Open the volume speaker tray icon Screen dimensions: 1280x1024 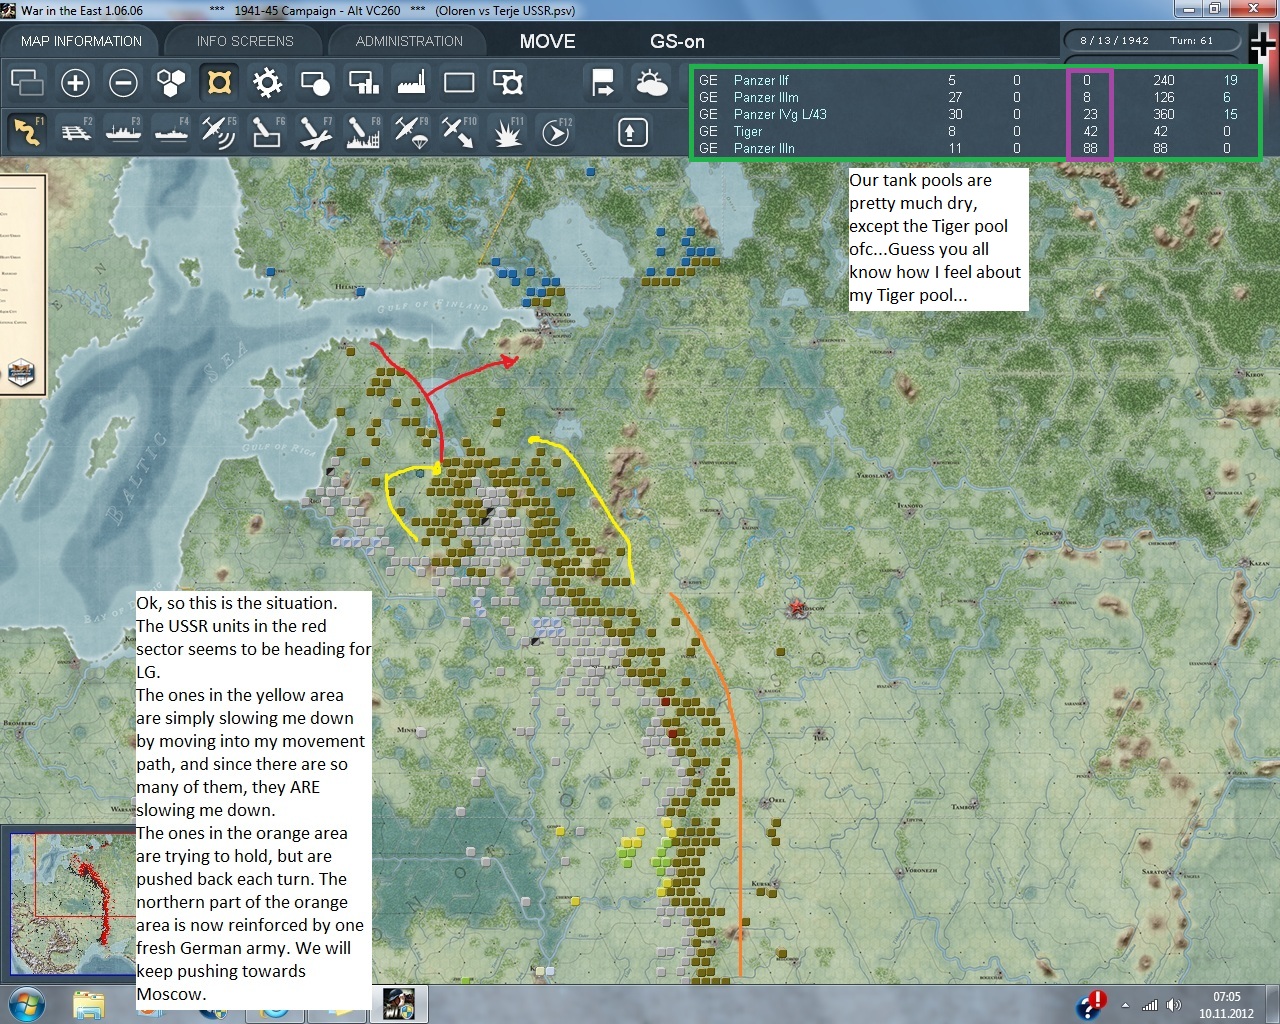click(1173, 1005)
